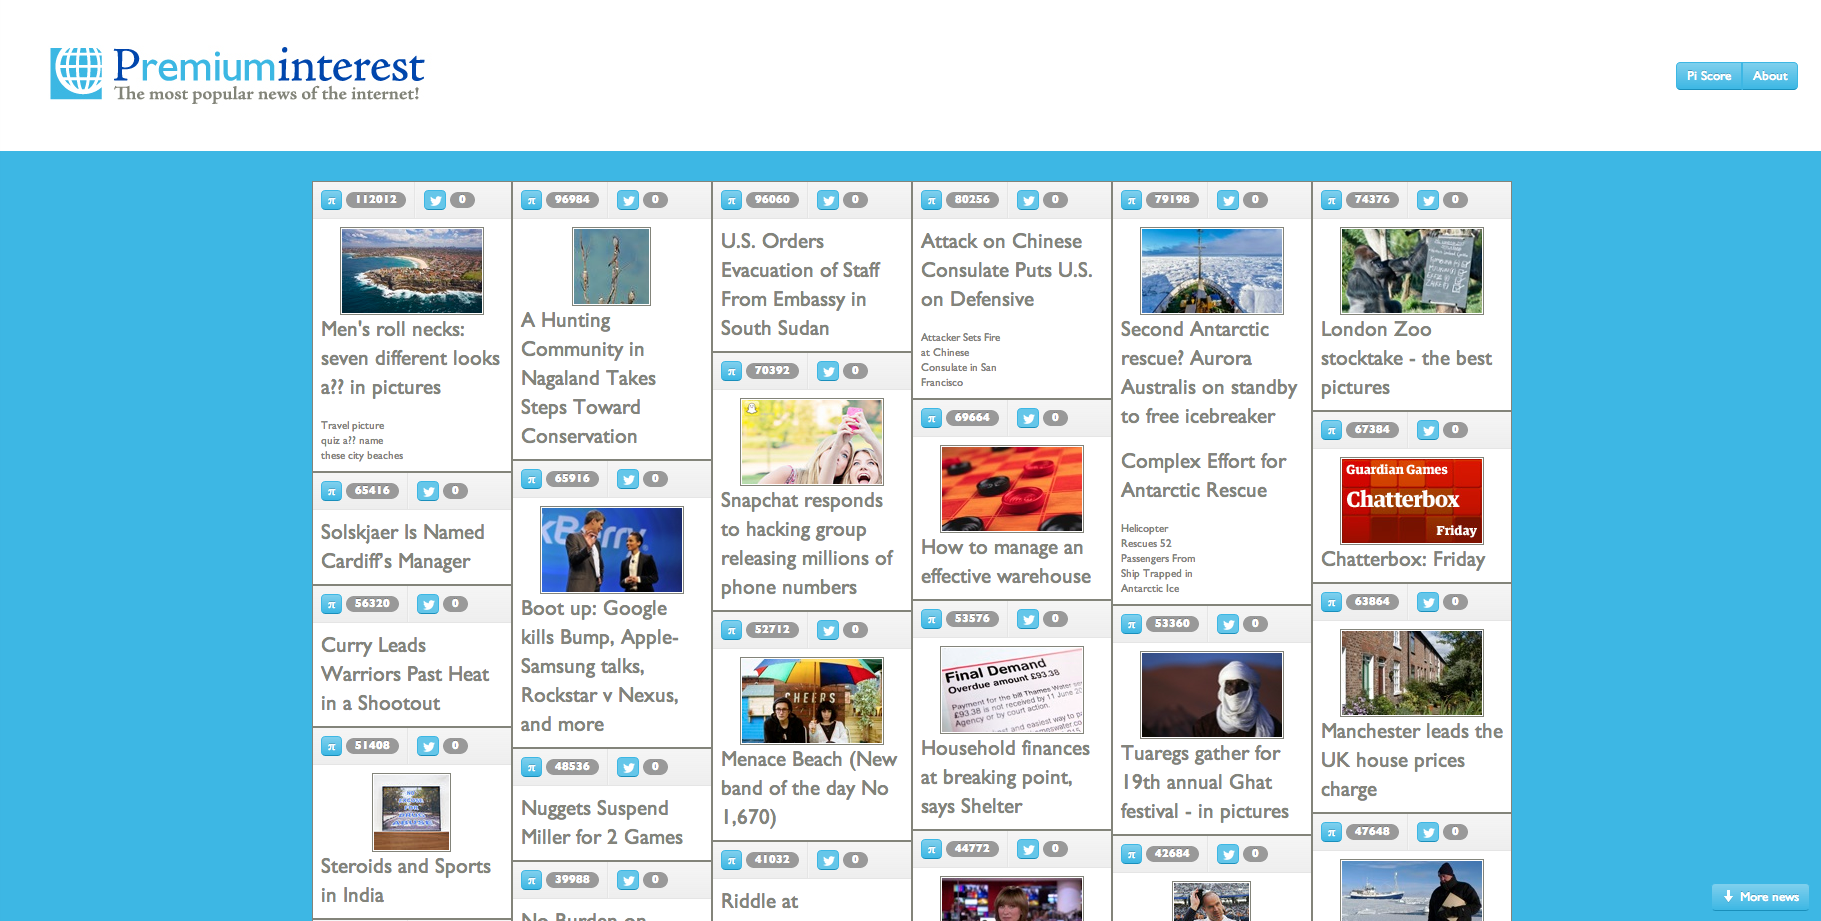
Task: Click the Twitter icon beside score 80256
Action: [1028, 200]
